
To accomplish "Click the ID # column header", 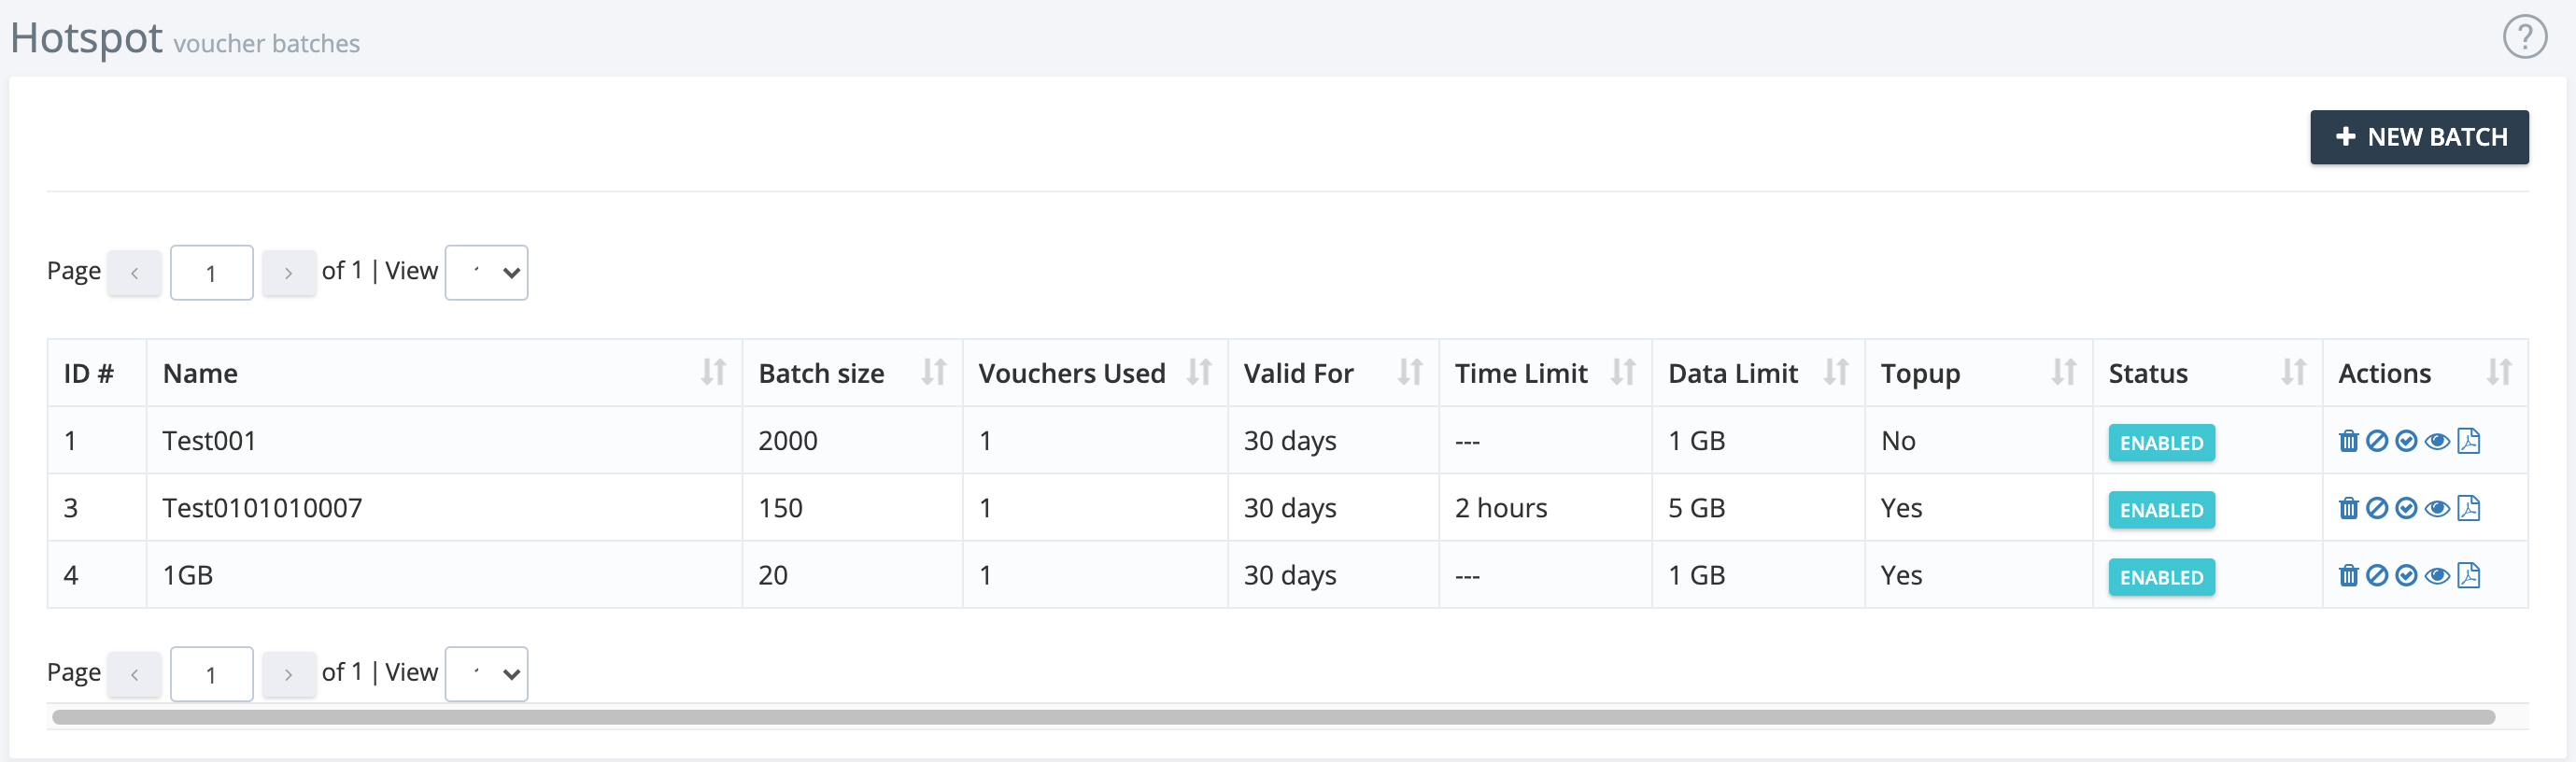I will click(97, 373).
